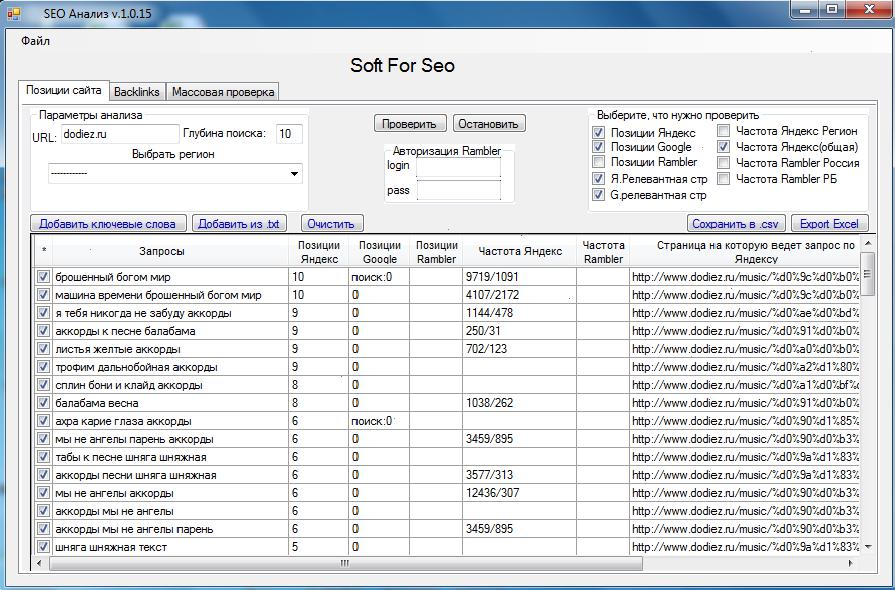Click the Частота Яндекс column header

click(x=519, y=251)
